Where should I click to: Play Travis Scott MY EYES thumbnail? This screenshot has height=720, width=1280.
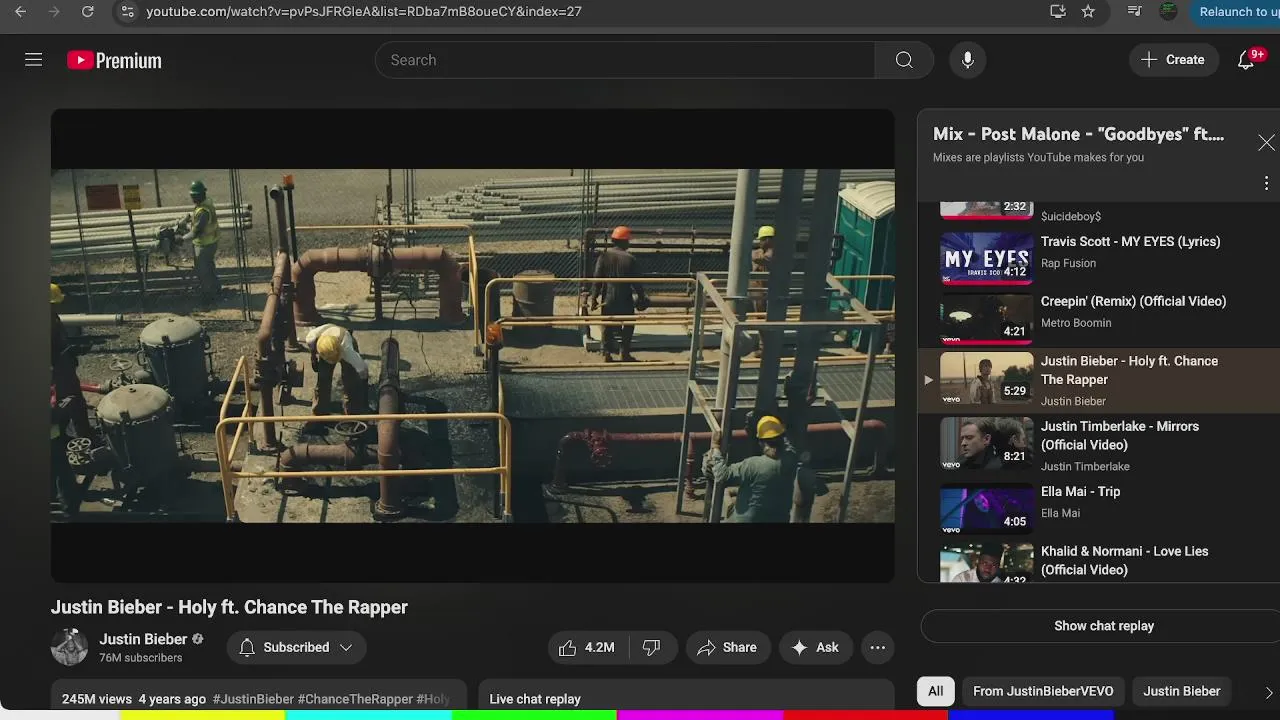tap(986, 259)
